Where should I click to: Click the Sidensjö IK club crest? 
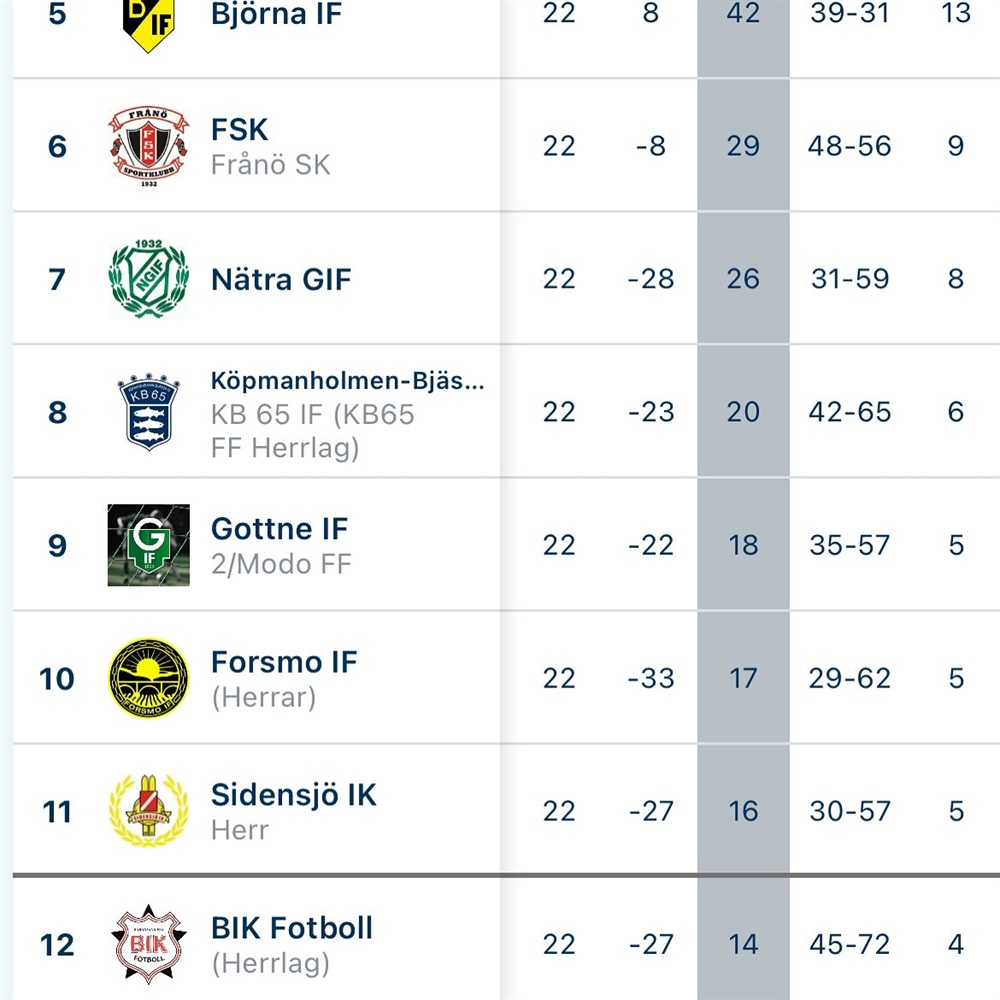click(x=148, y=811)
